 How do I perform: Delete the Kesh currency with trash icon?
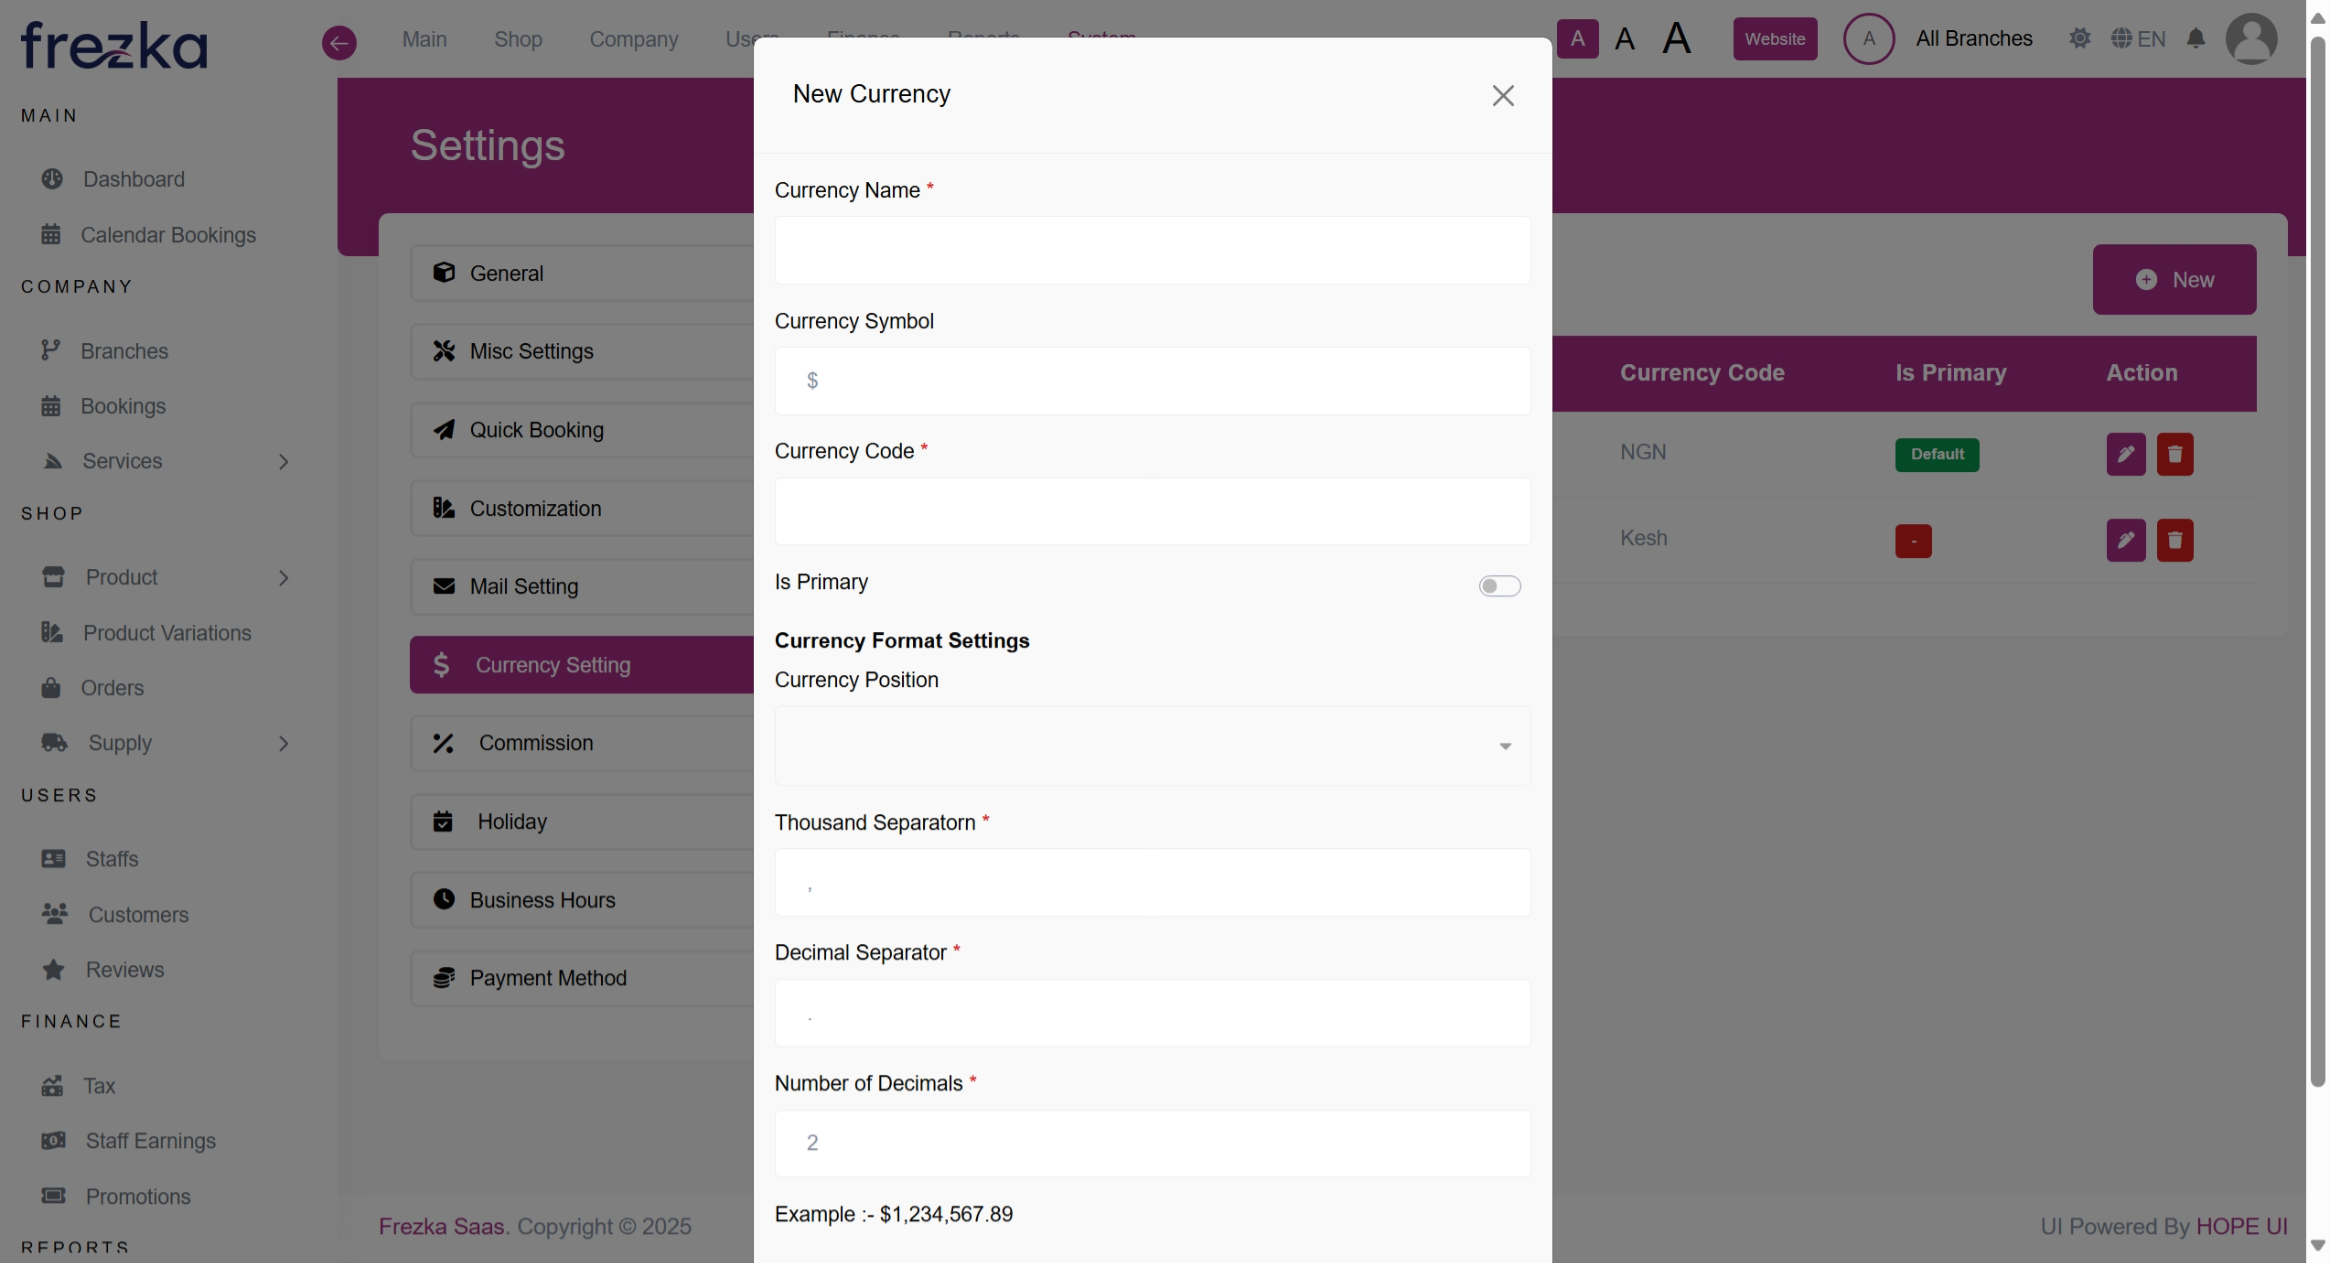click(x=2174, y=540)
